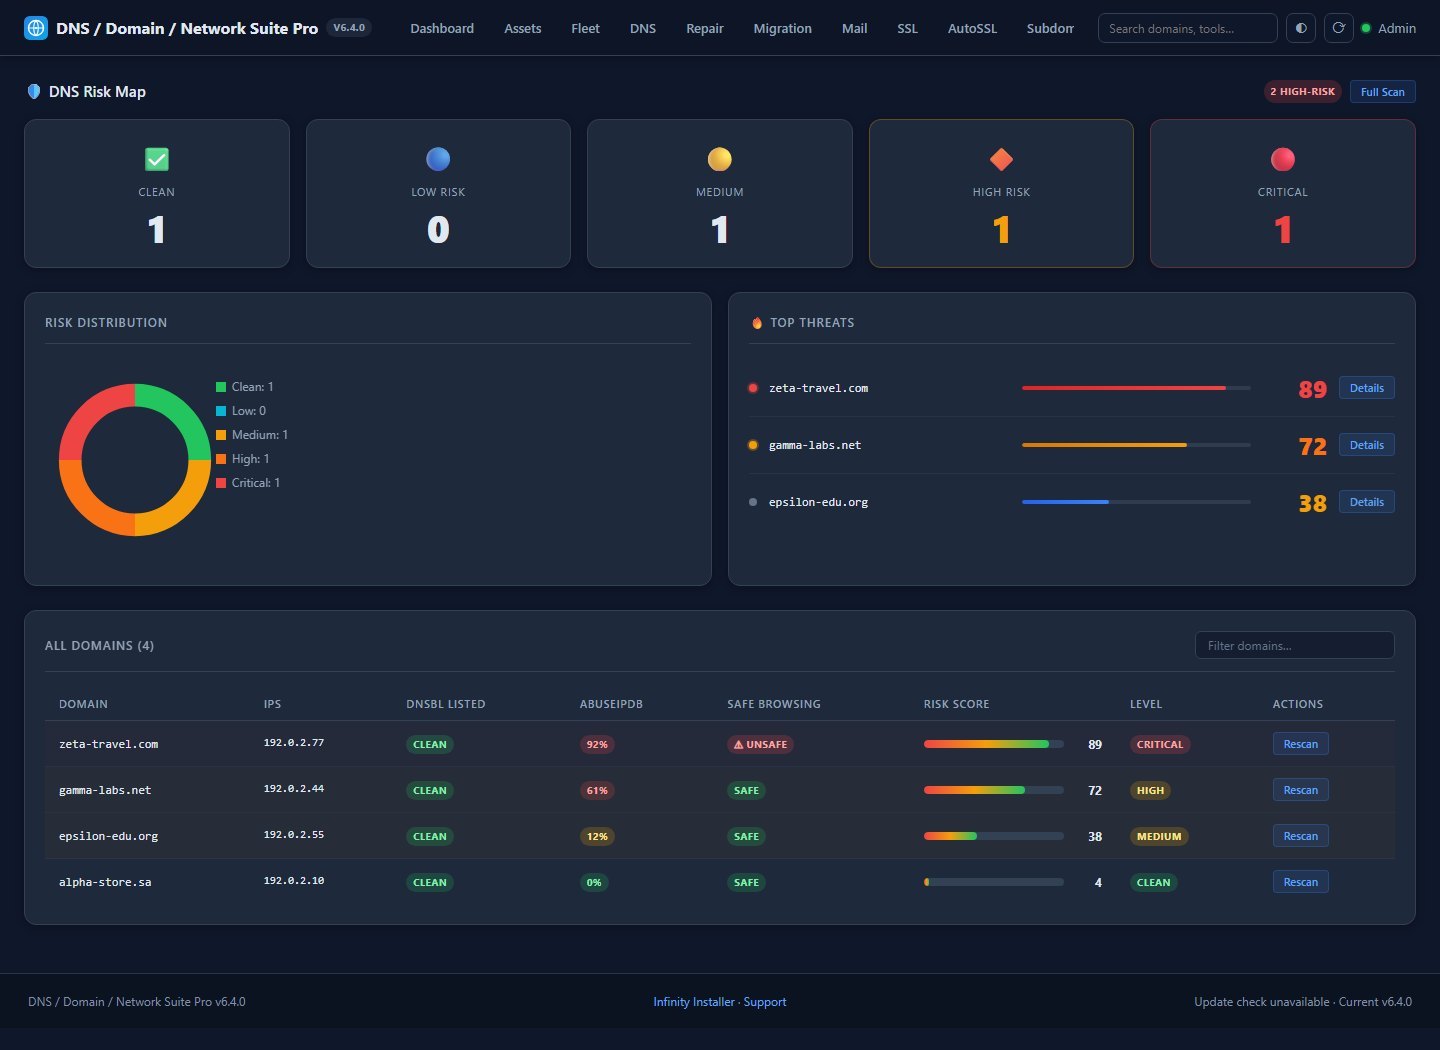
Task: Click the shield icon beside DNS Risk Map
Action: click(x=34, y=92)
